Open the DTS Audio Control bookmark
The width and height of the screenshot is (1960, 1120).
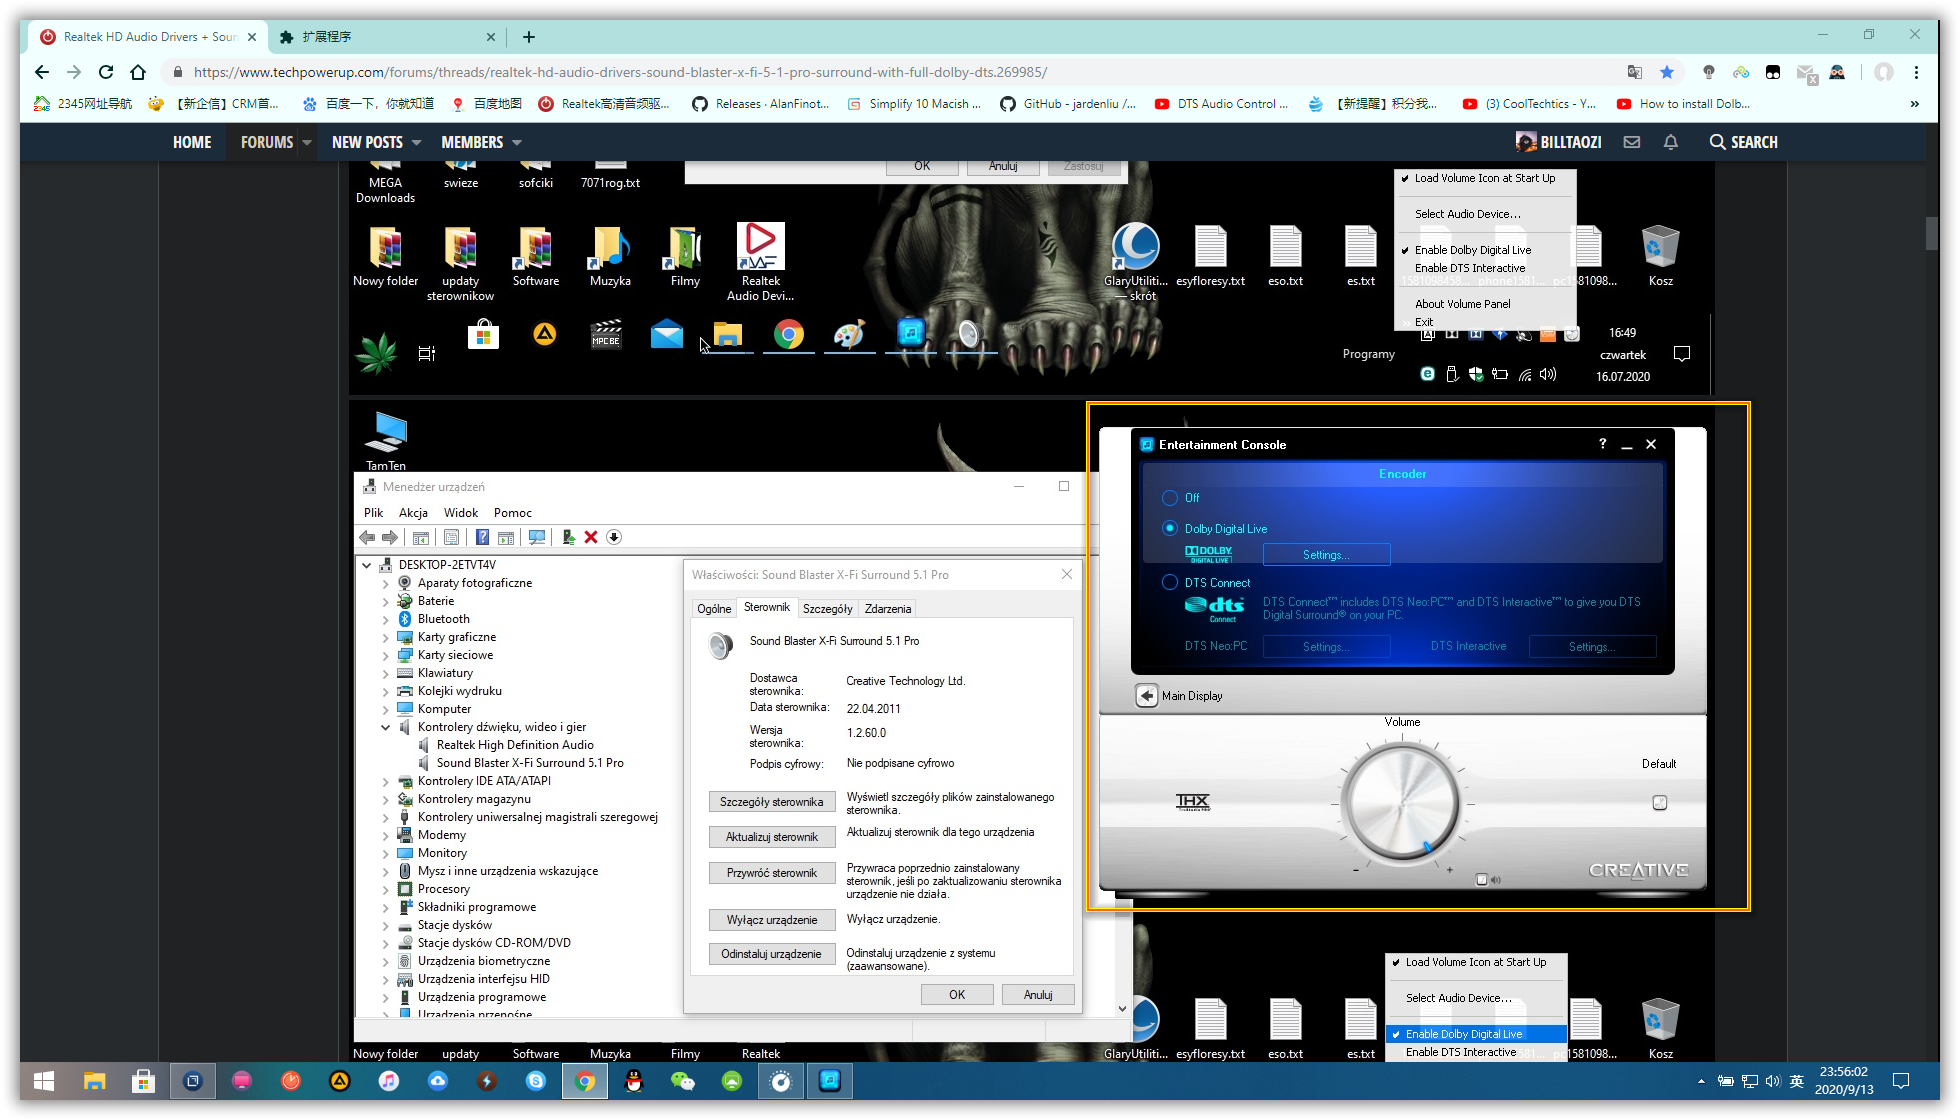coord(1221,104)
